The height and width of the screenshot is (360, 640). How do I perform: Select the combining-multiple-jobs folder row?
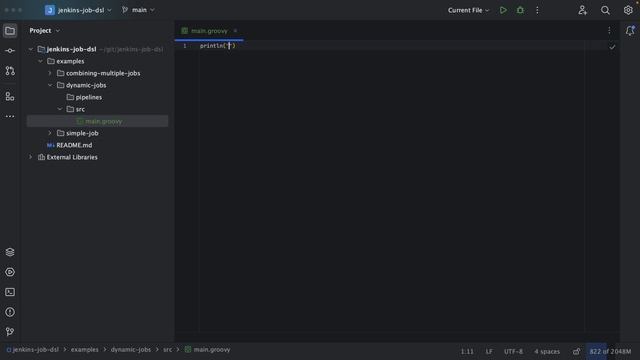tap(98, 73)
